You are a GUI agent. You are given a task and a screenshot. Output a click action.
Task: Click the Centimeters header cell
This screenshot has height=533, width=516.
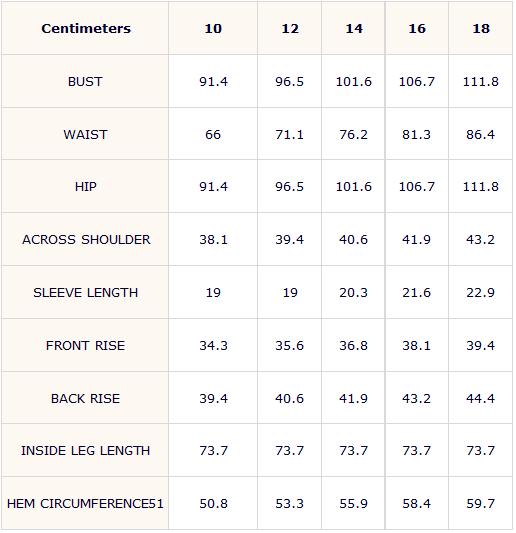pos(85,28)
